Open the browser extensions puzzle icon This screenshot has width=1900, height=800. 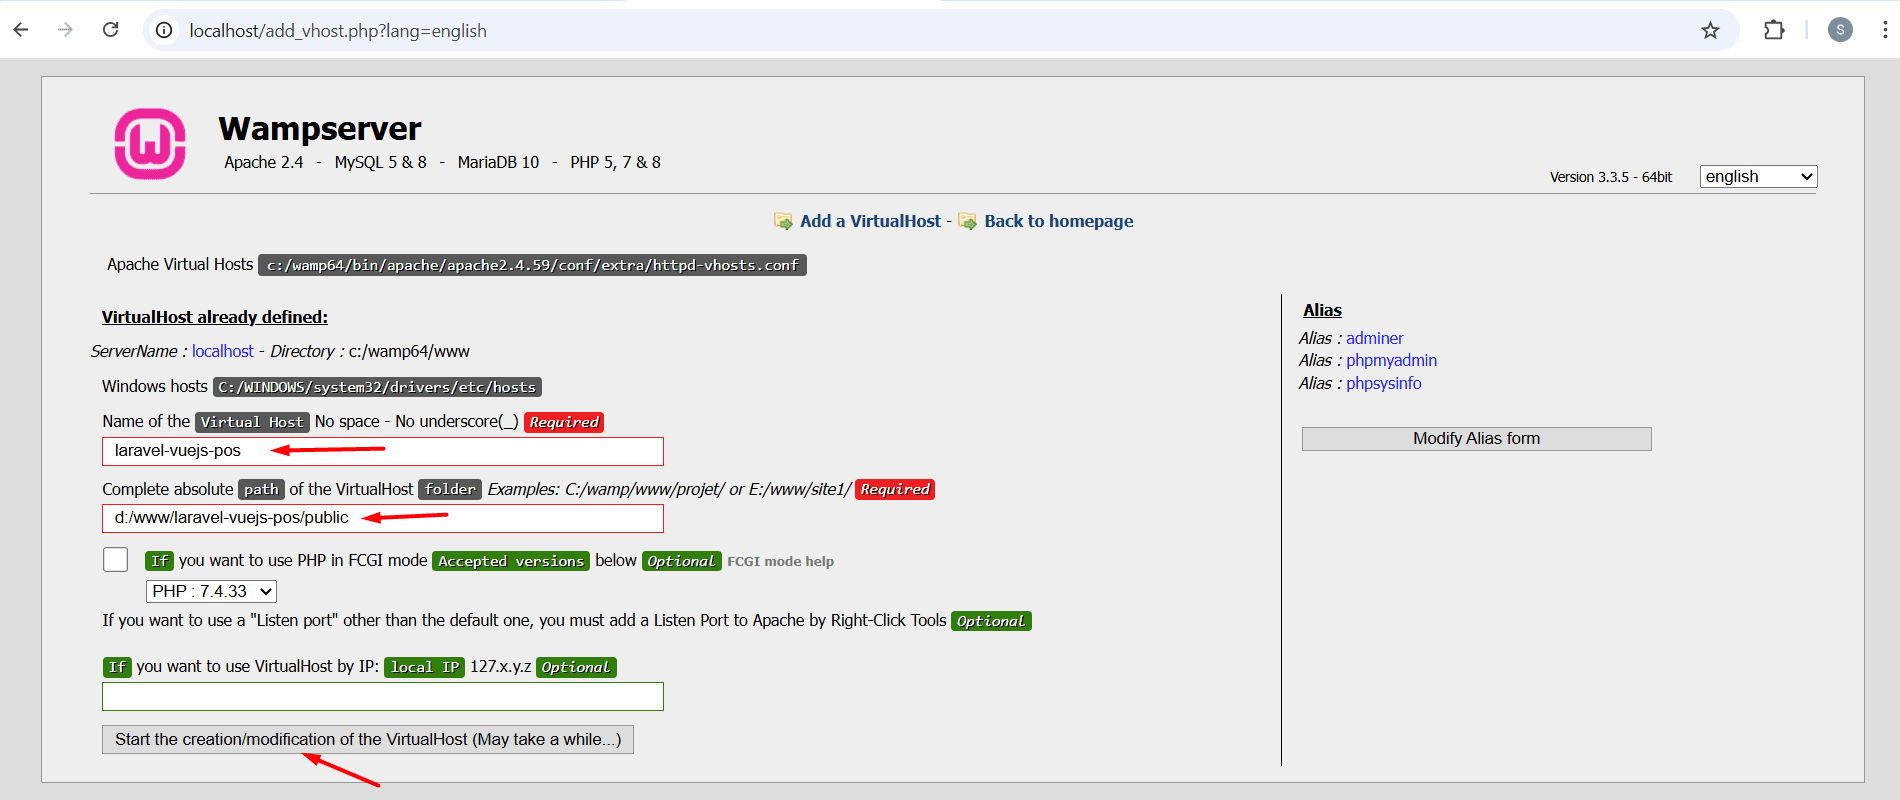pos(1773,30)
